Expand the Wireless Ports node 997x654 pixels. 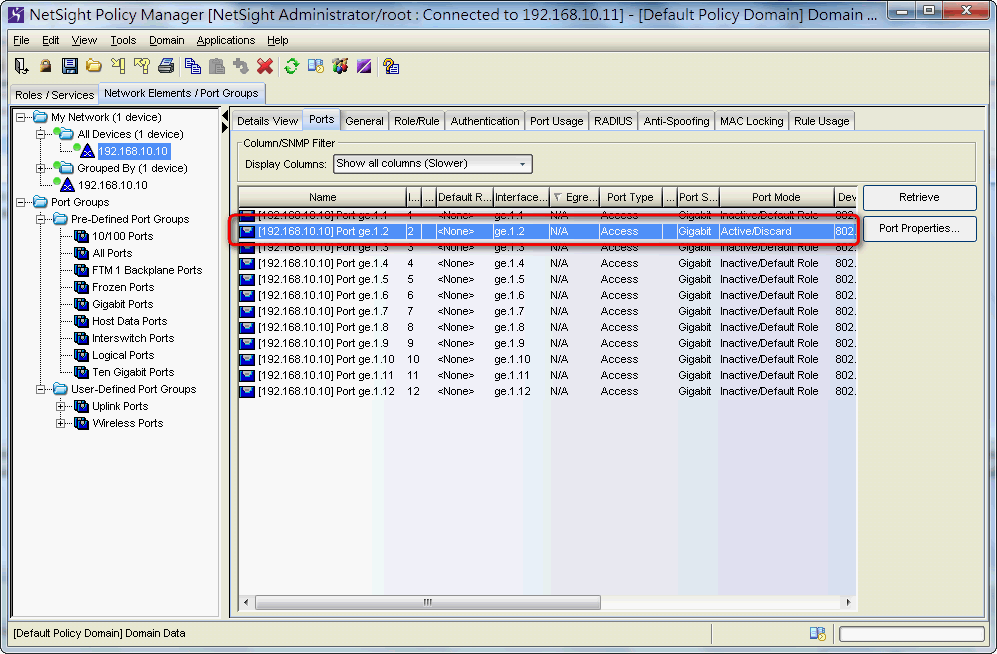pyautogui.click(x=61, y=423)
